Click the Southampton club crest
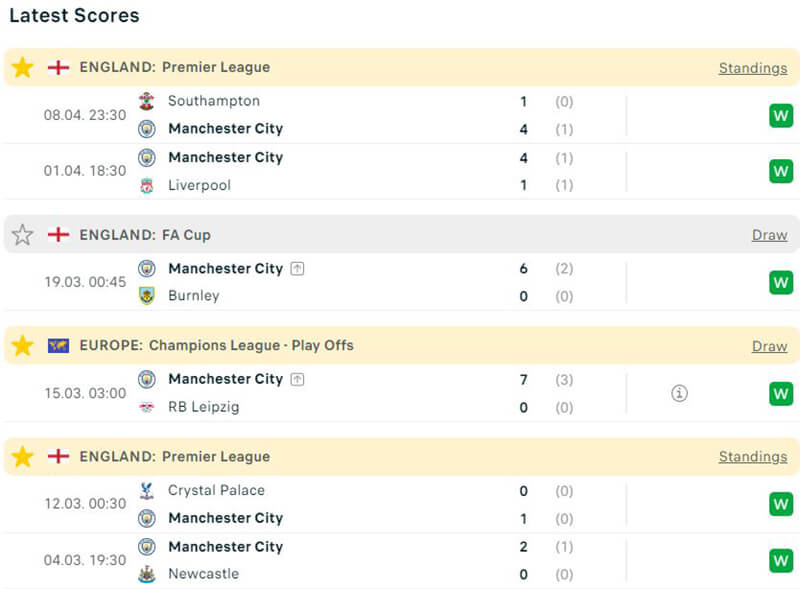This screenshot has width=800, height=589. tap(147, 101)
